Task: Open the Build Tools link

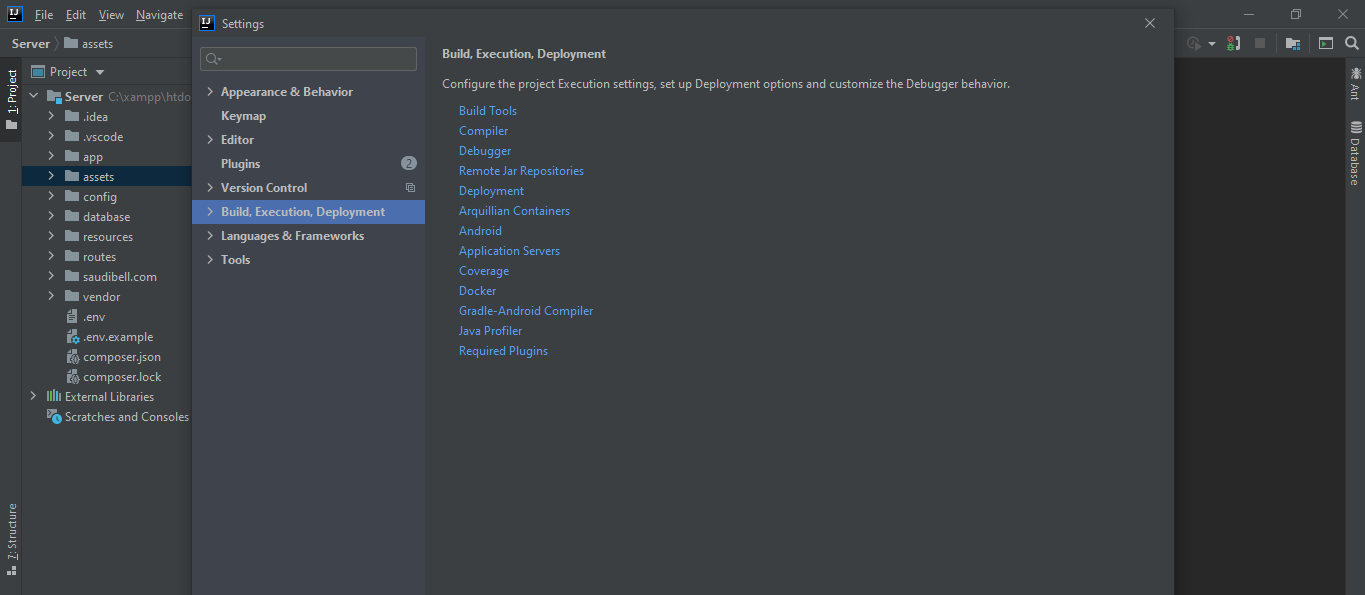Action: coord(487,111)
